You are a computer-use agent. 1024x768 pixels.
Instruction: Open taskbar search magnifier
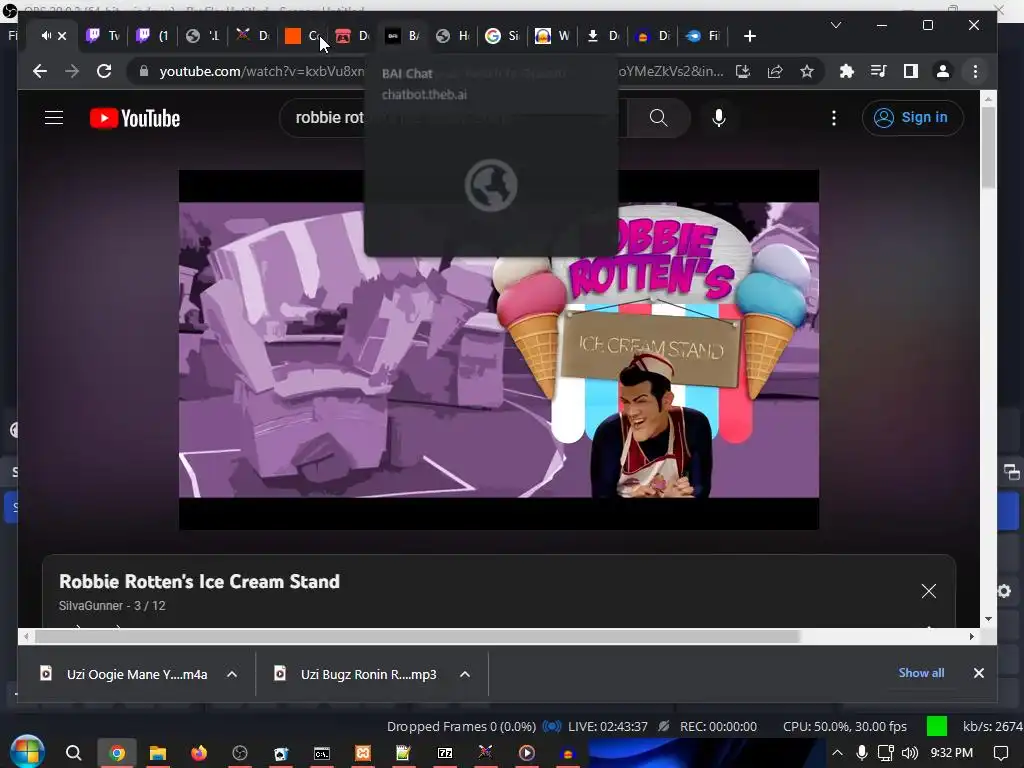(x=74, y=753)
